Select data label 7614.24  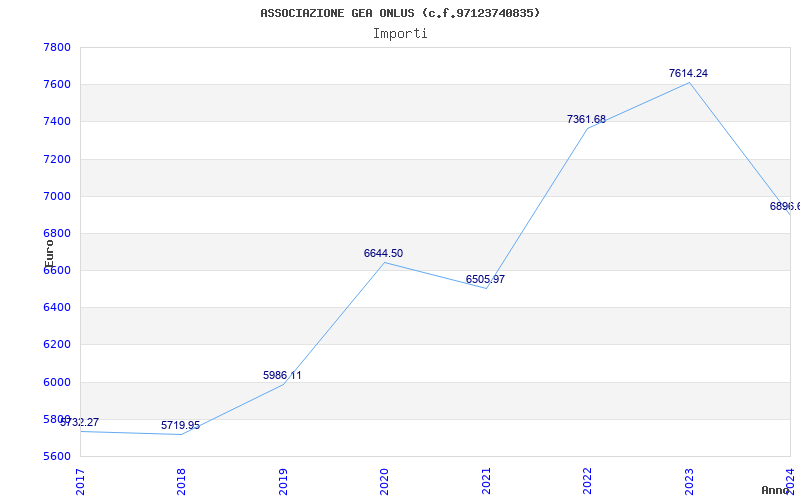[688, 73]
